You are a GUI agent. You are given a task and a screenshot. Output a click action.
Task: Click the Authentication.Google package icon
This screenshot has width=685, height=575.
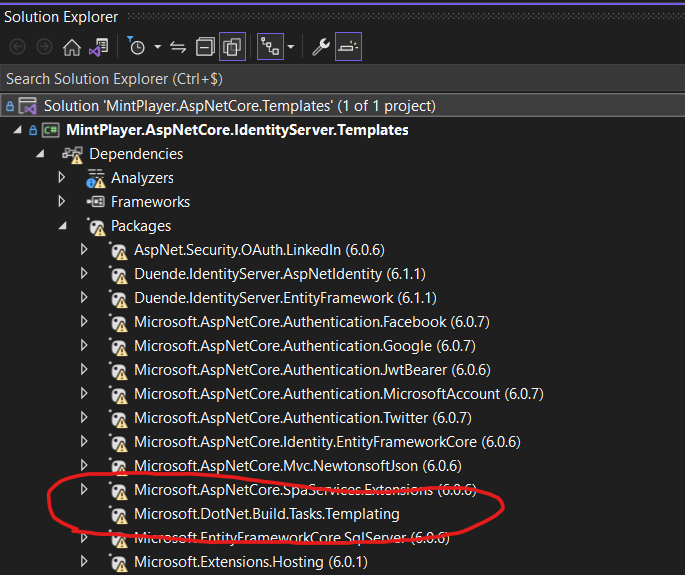[x=118, y=347]
